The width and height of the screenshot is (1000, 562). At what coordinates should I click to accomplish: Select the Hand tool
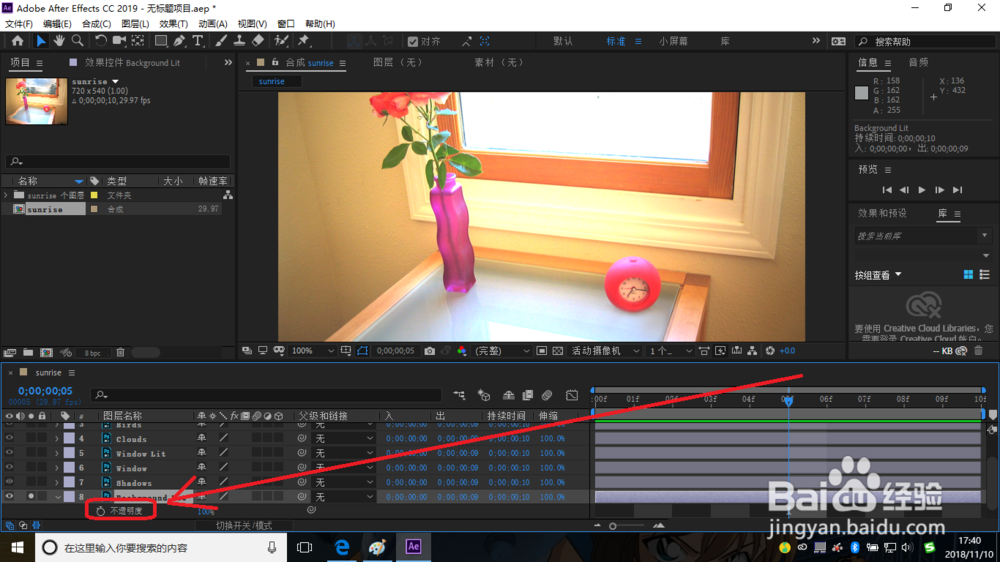(59, 41)
